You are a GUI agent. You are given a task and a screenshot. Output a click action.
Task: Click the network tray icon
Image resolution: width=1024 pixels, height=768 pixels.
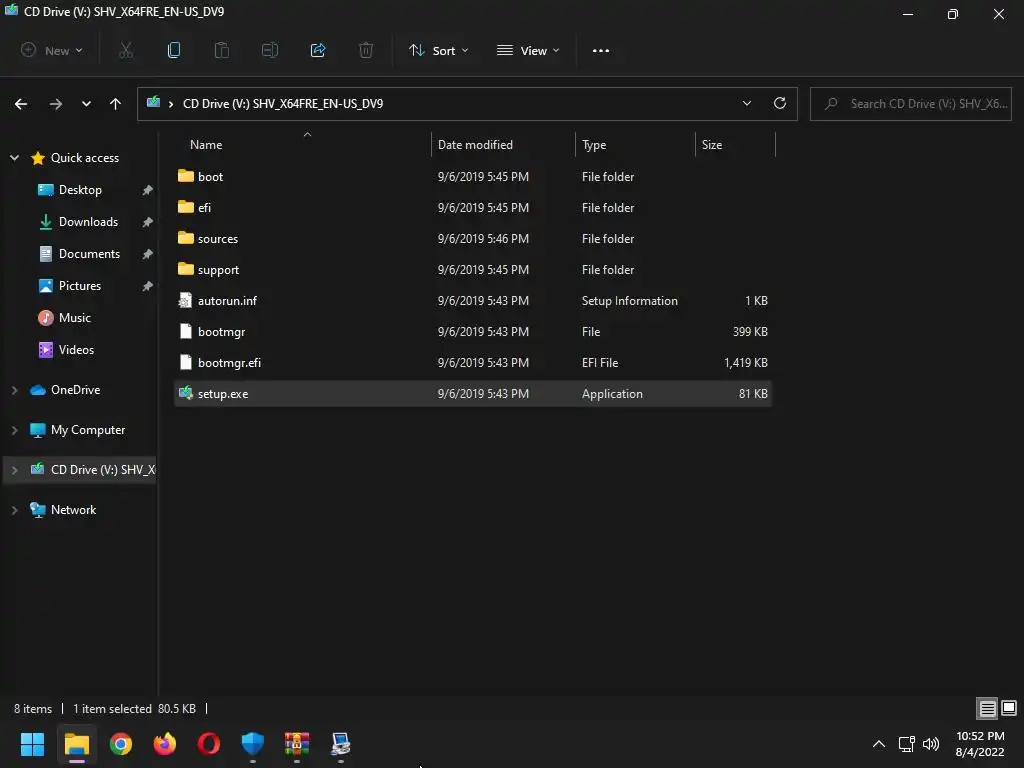[x=906, y=744]
